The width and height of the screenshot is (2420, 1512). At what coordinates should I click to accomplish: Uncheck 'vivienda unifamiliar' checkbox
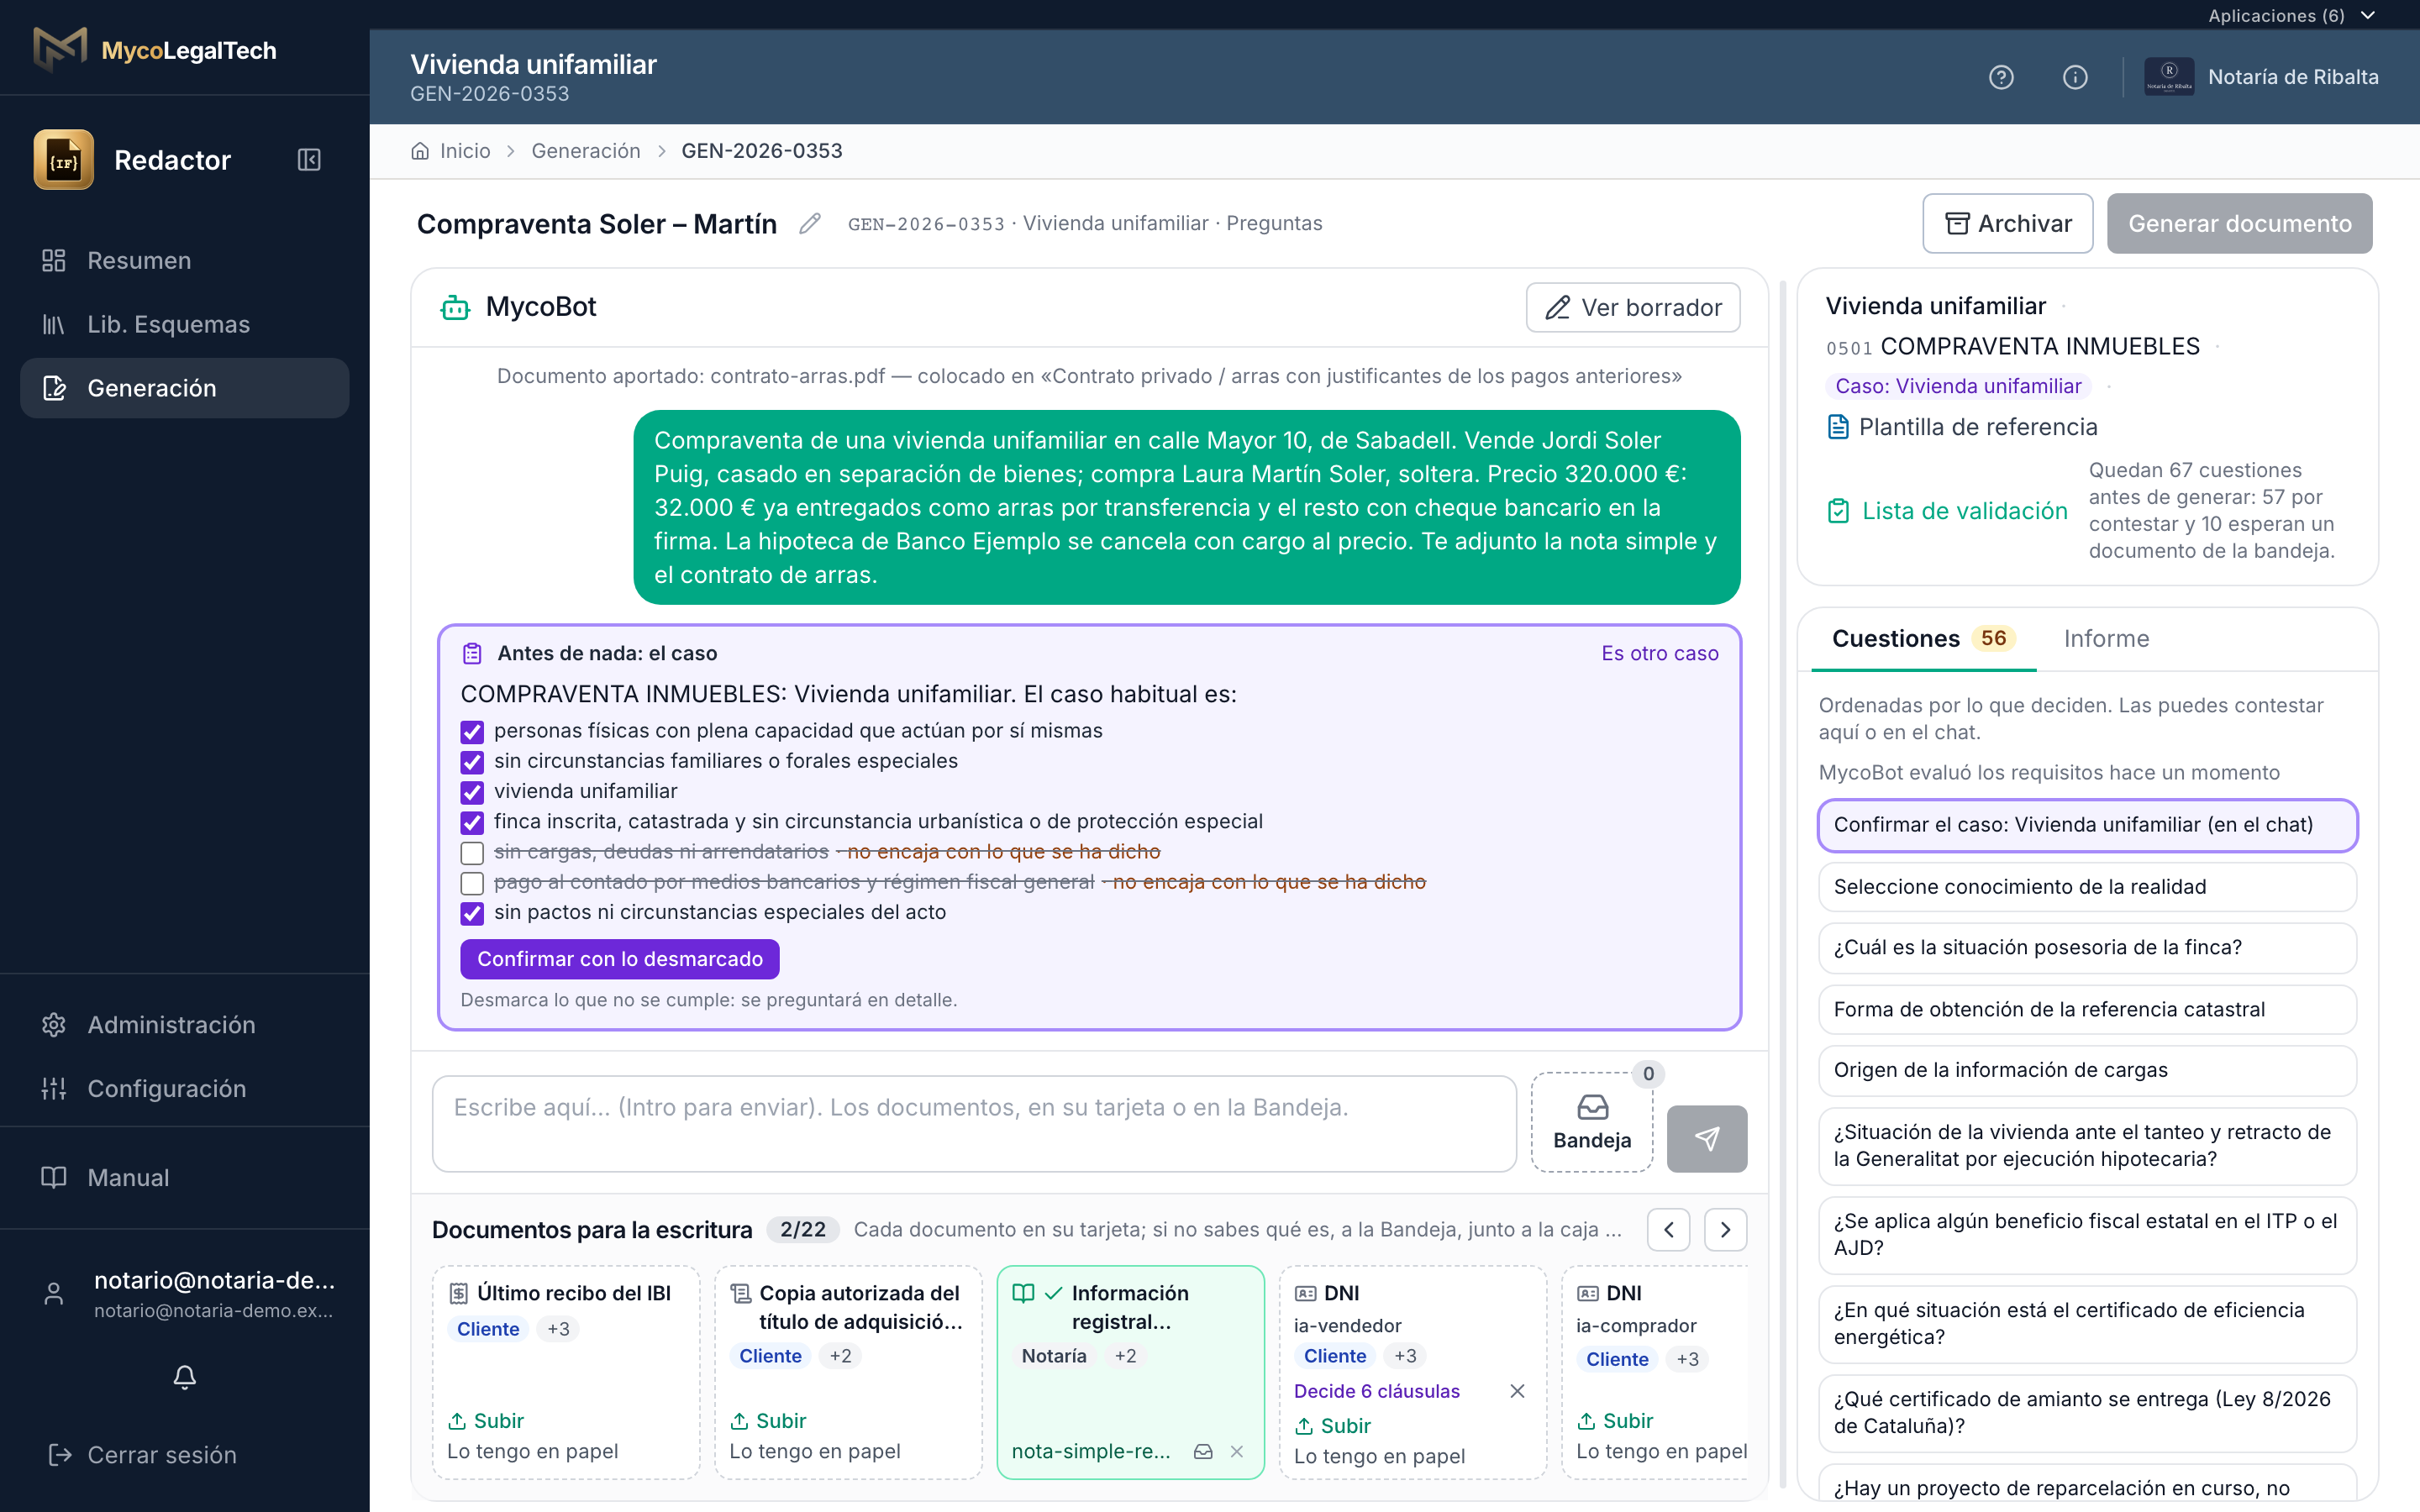click(x=472, y=792)
